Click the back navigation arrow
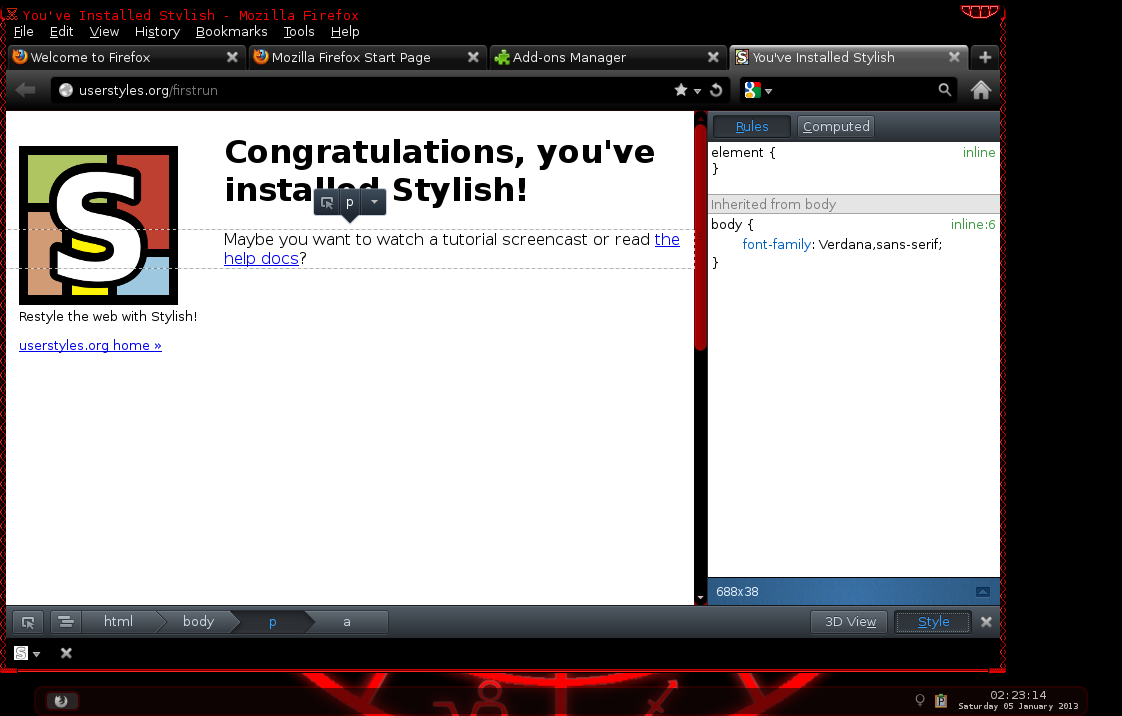The width and height of the screenshot is (1122, 716). point(26,89)
